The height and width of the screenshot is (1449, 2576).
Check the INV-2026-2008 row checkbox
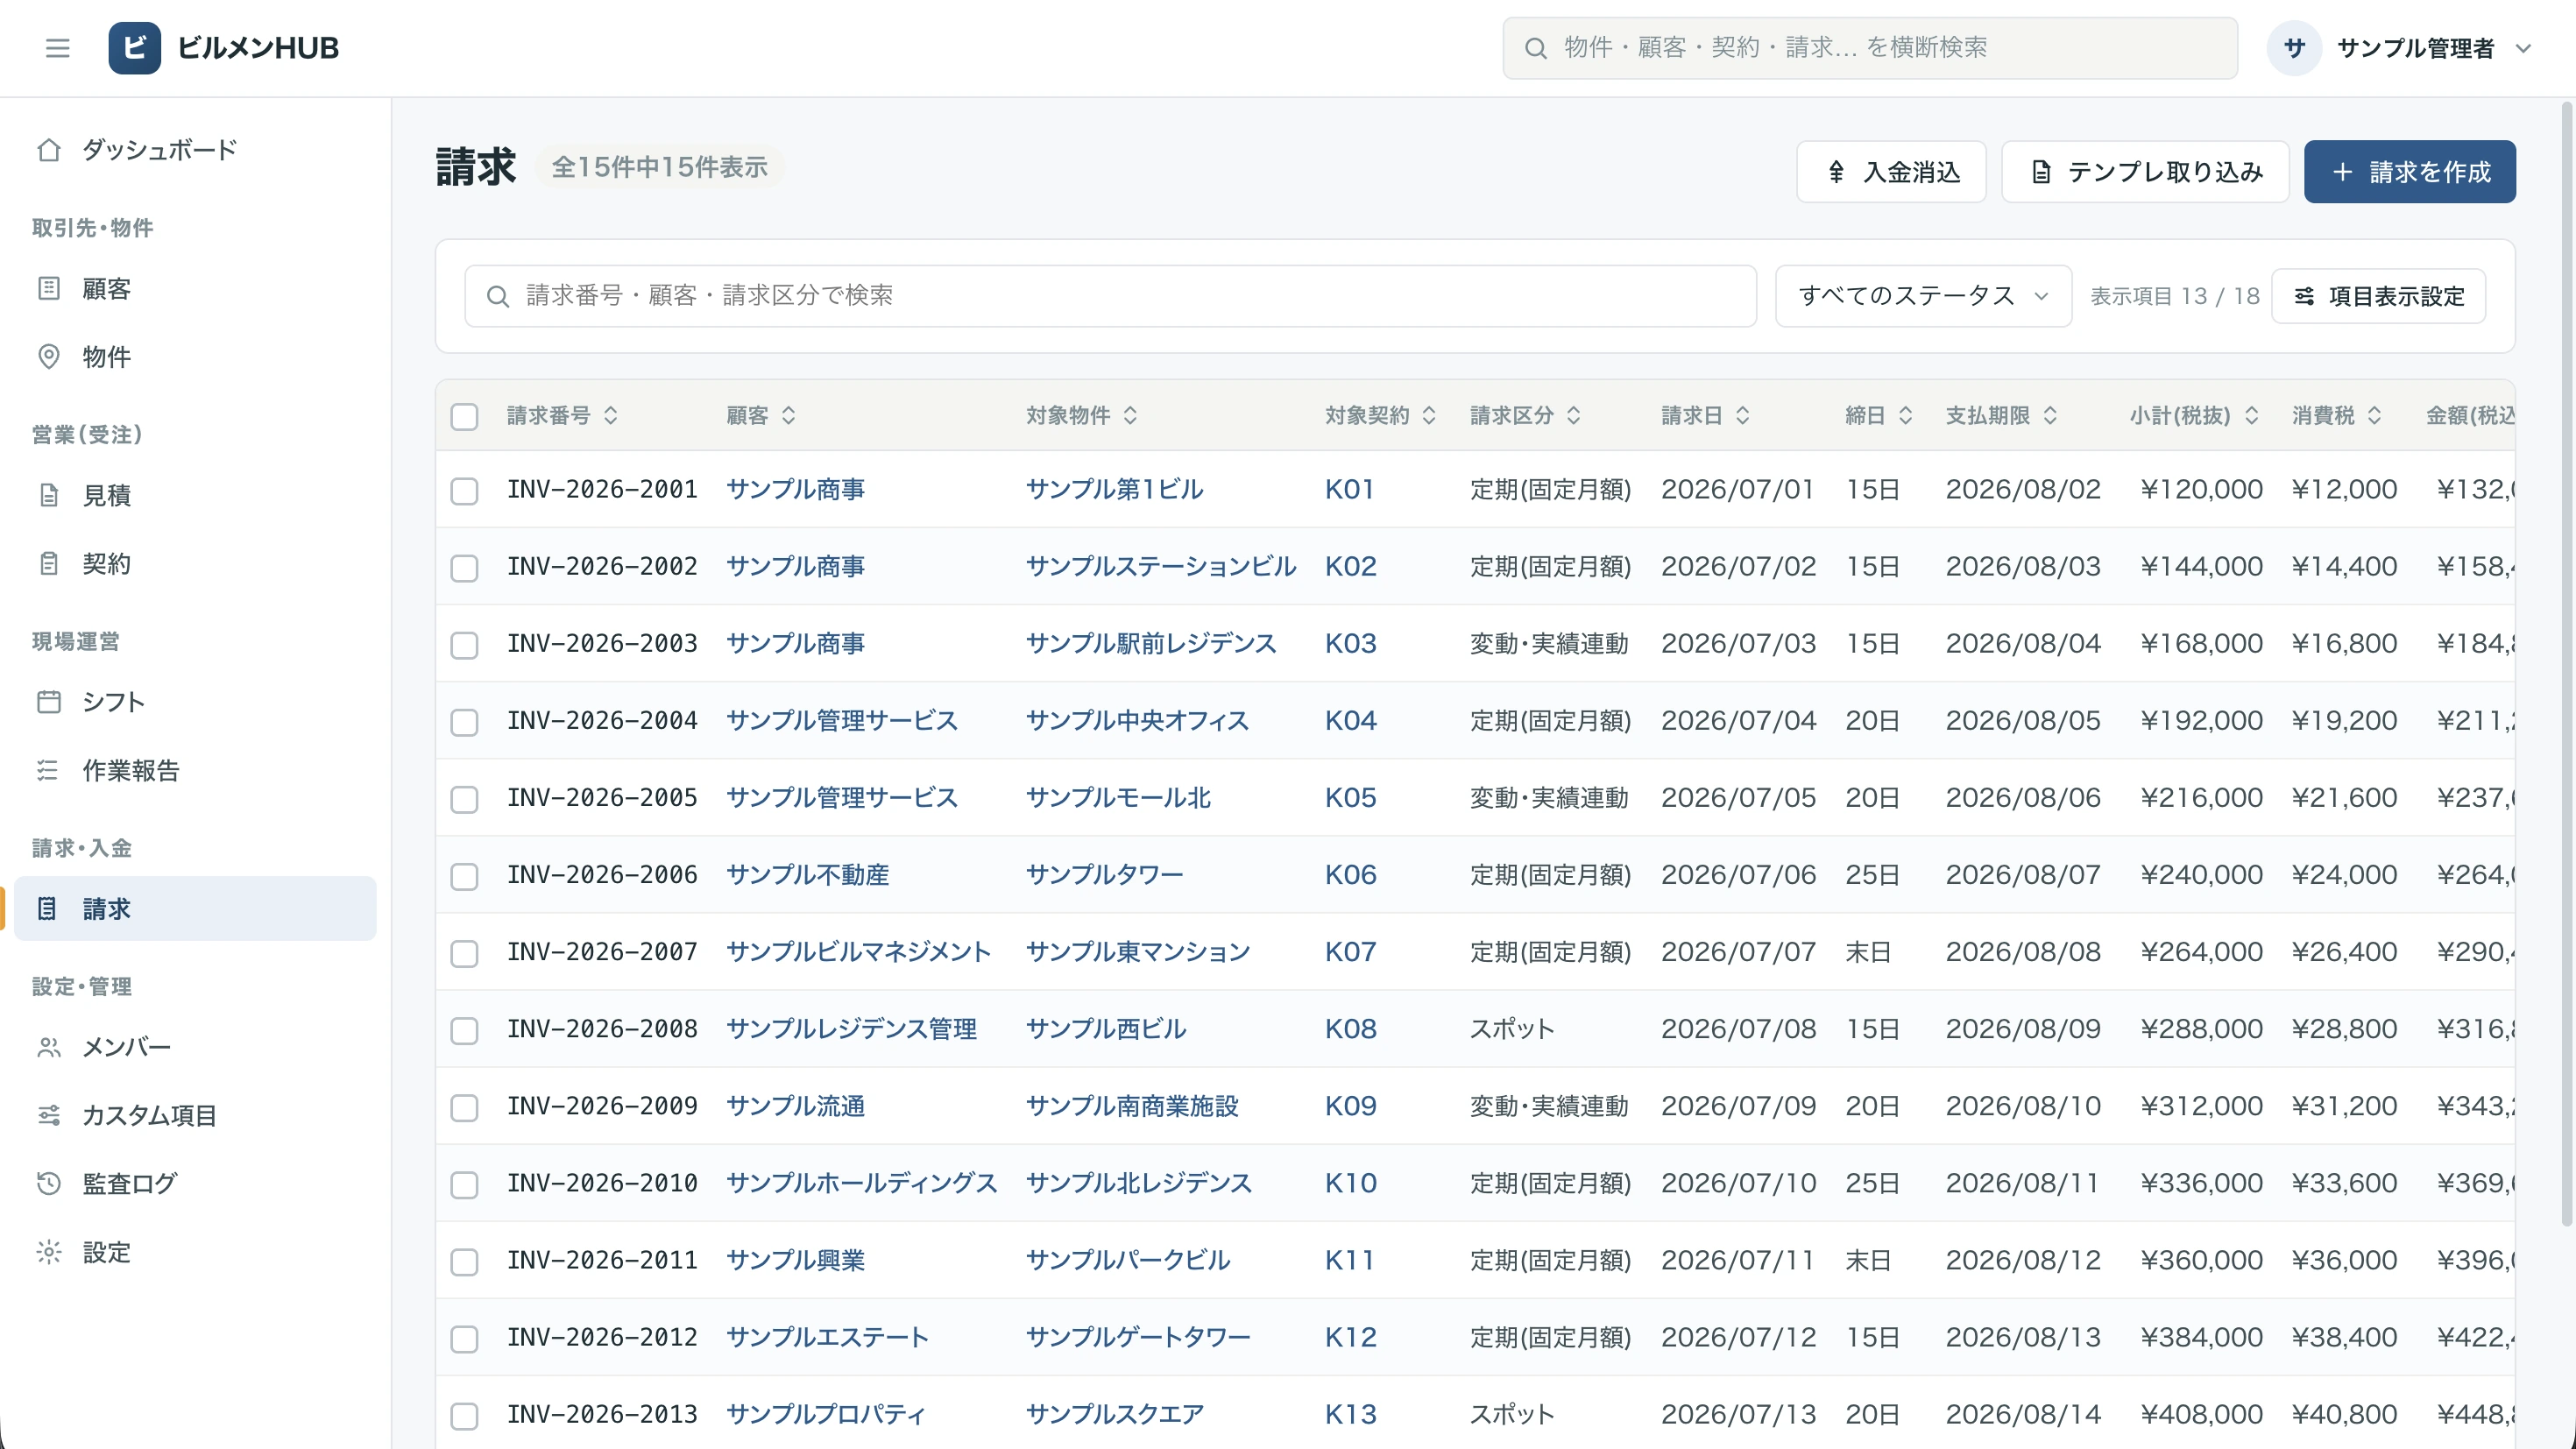pos(464,1030)
